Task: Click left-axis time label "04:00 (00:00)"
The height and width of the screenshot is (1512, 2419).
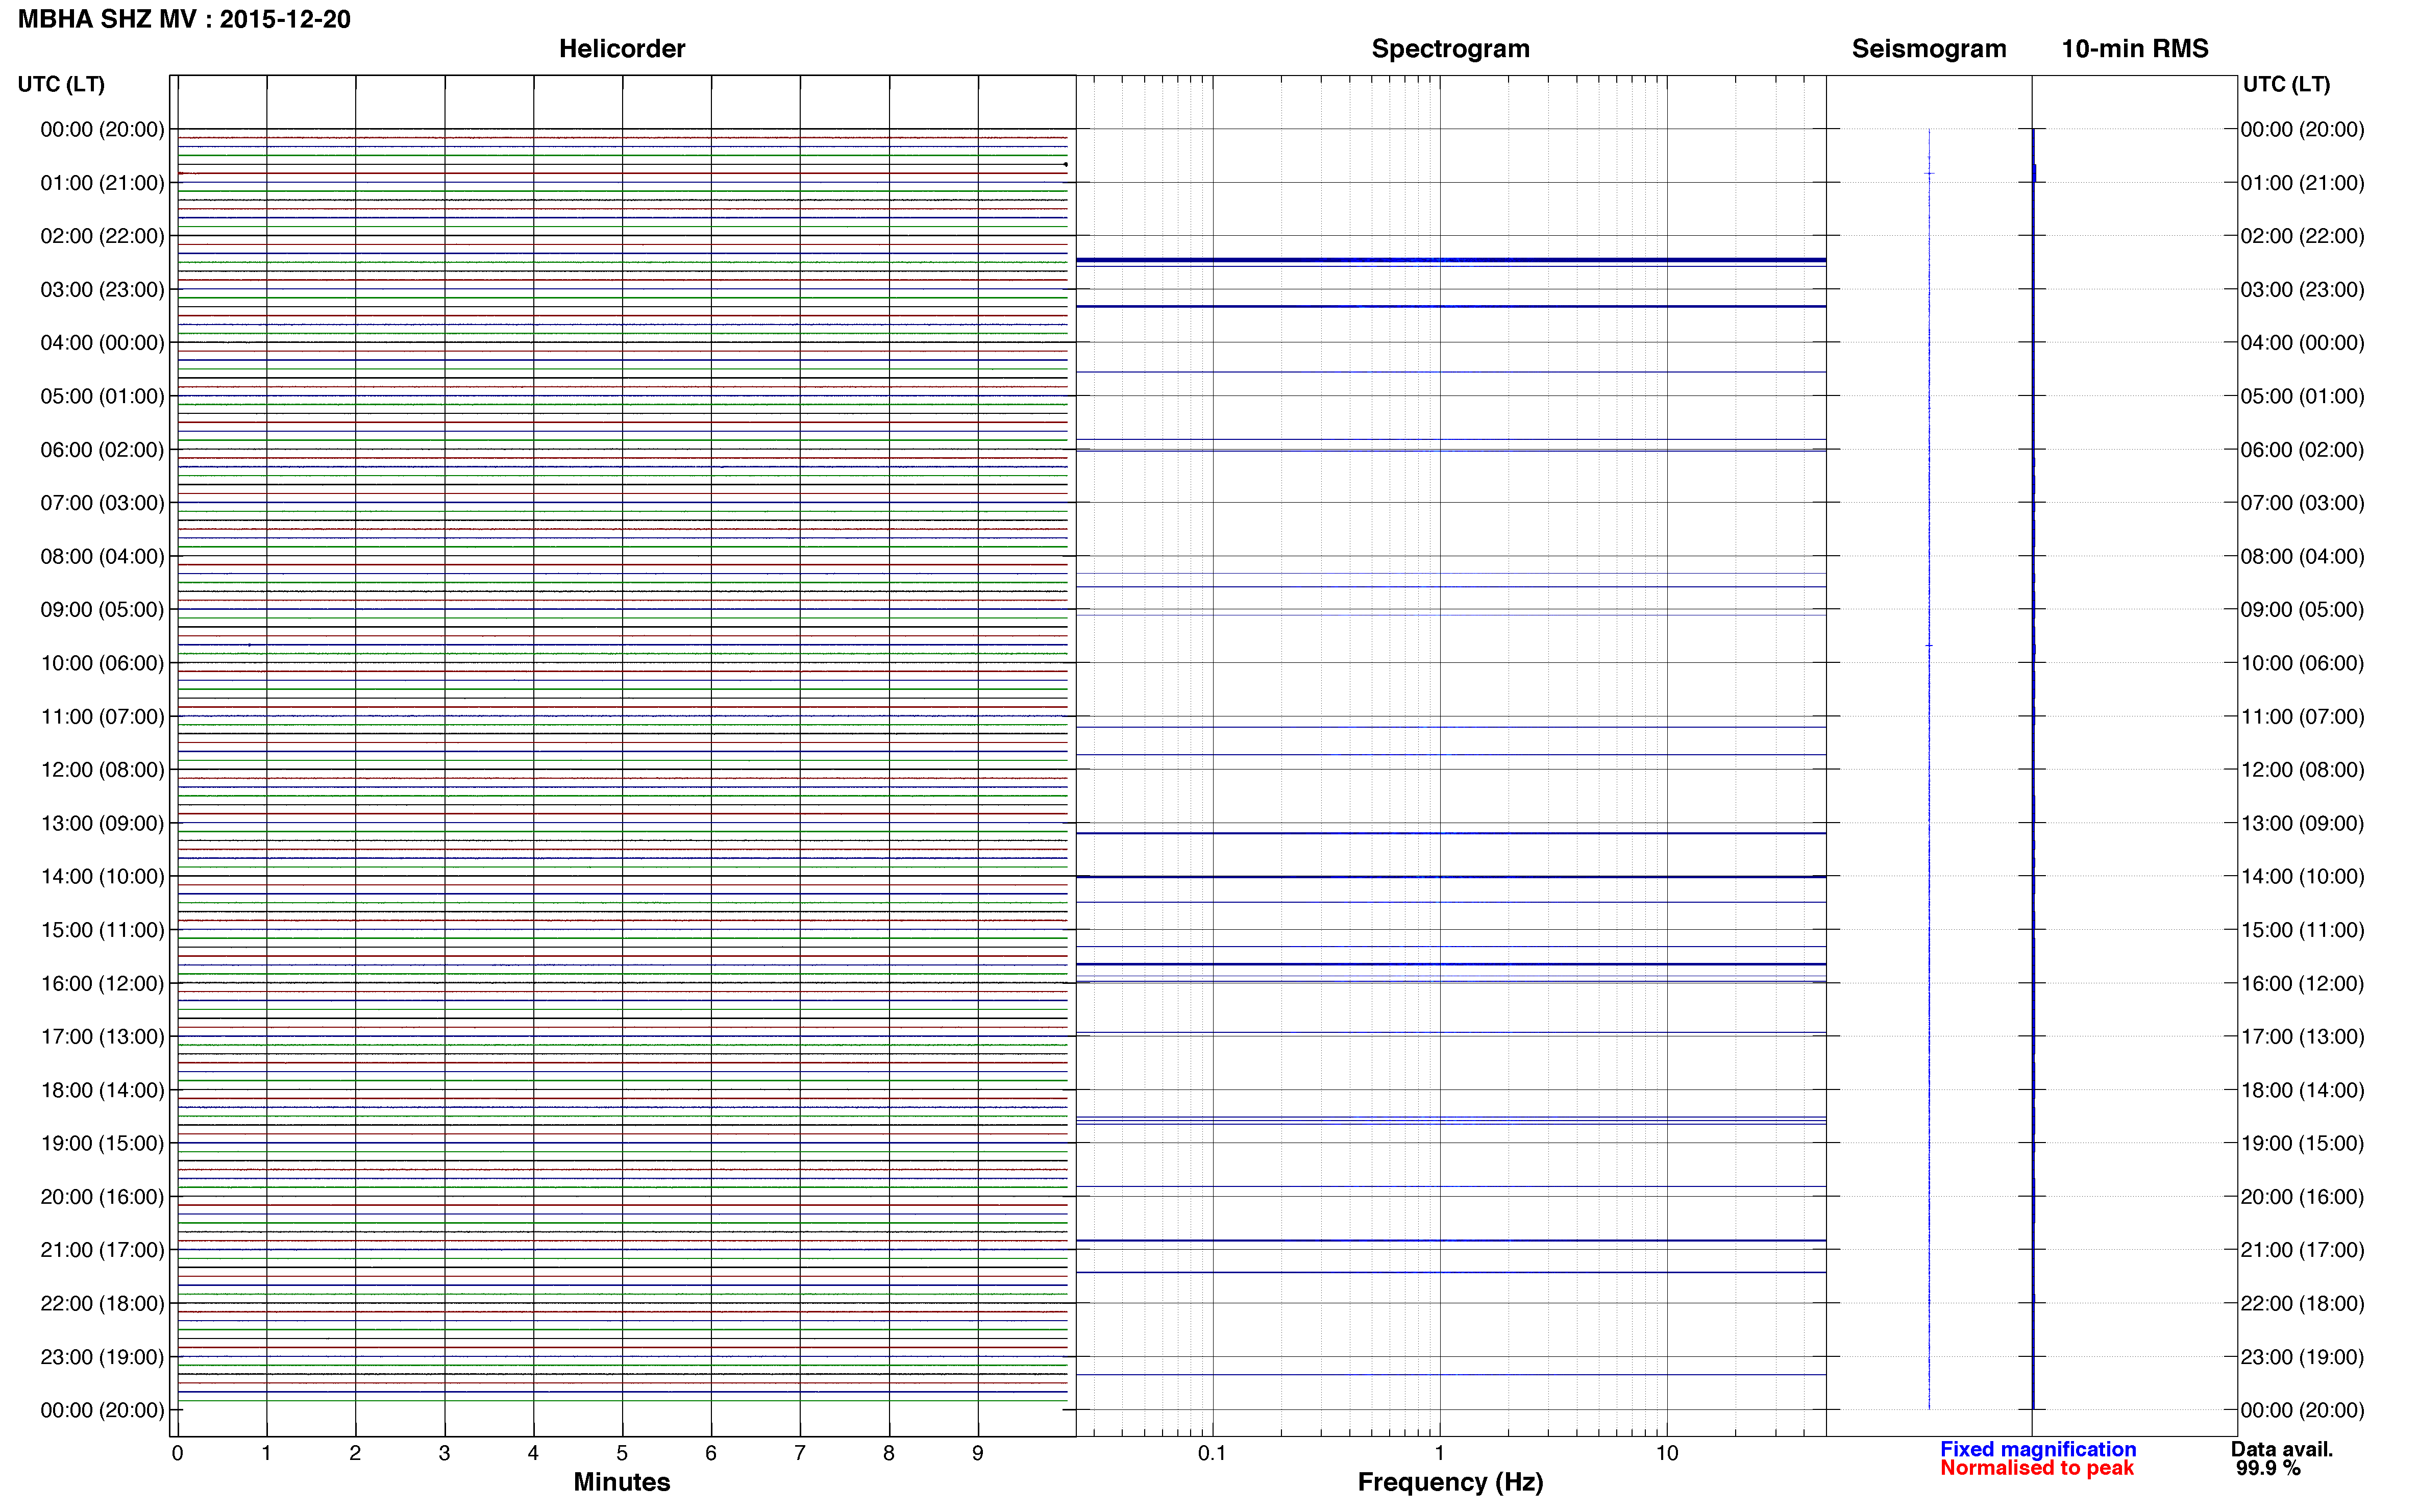Action: (102, 343)
